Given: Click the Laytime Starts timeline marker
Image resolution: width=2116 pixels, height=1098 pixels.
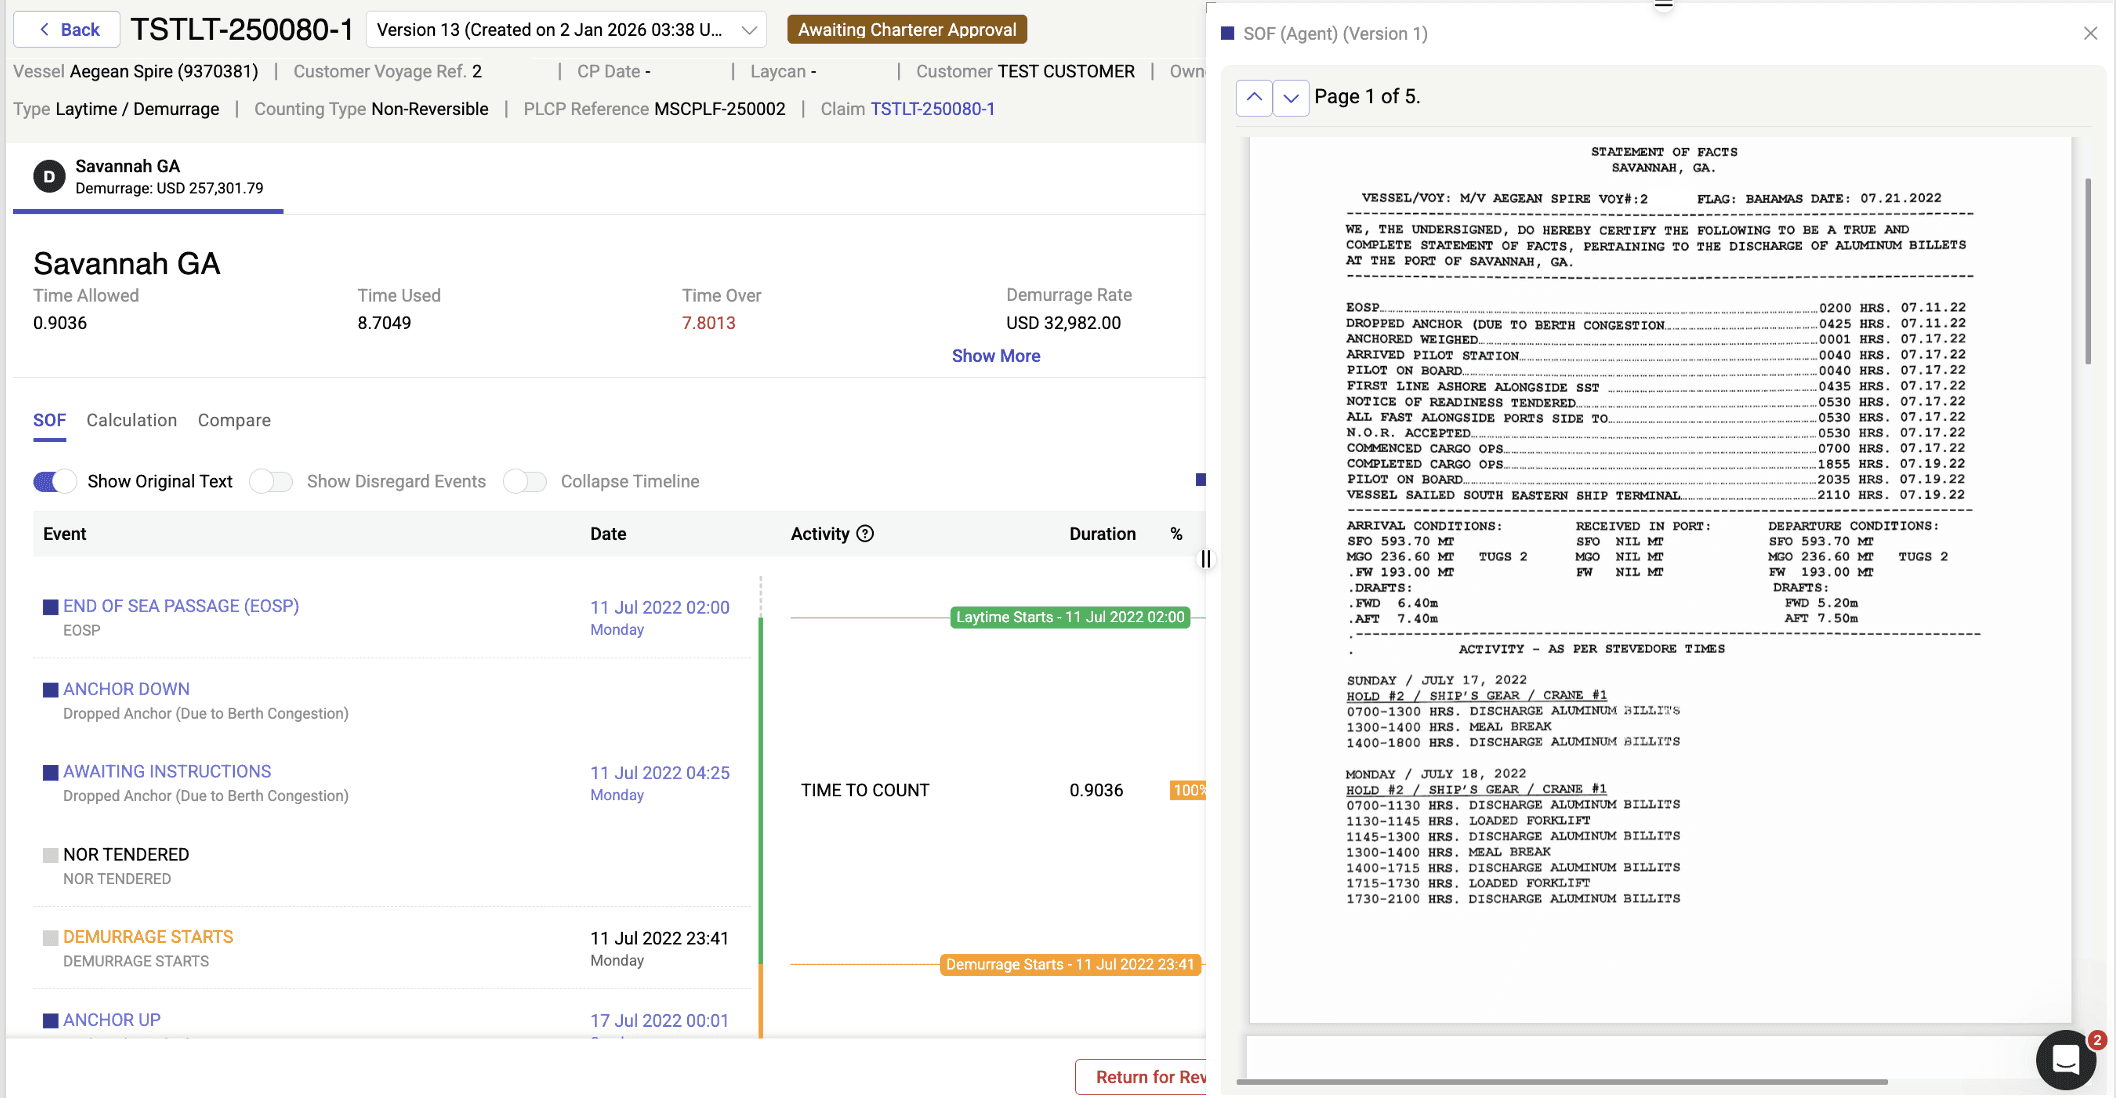Looking at the screenshot, I should point(1069,617).
